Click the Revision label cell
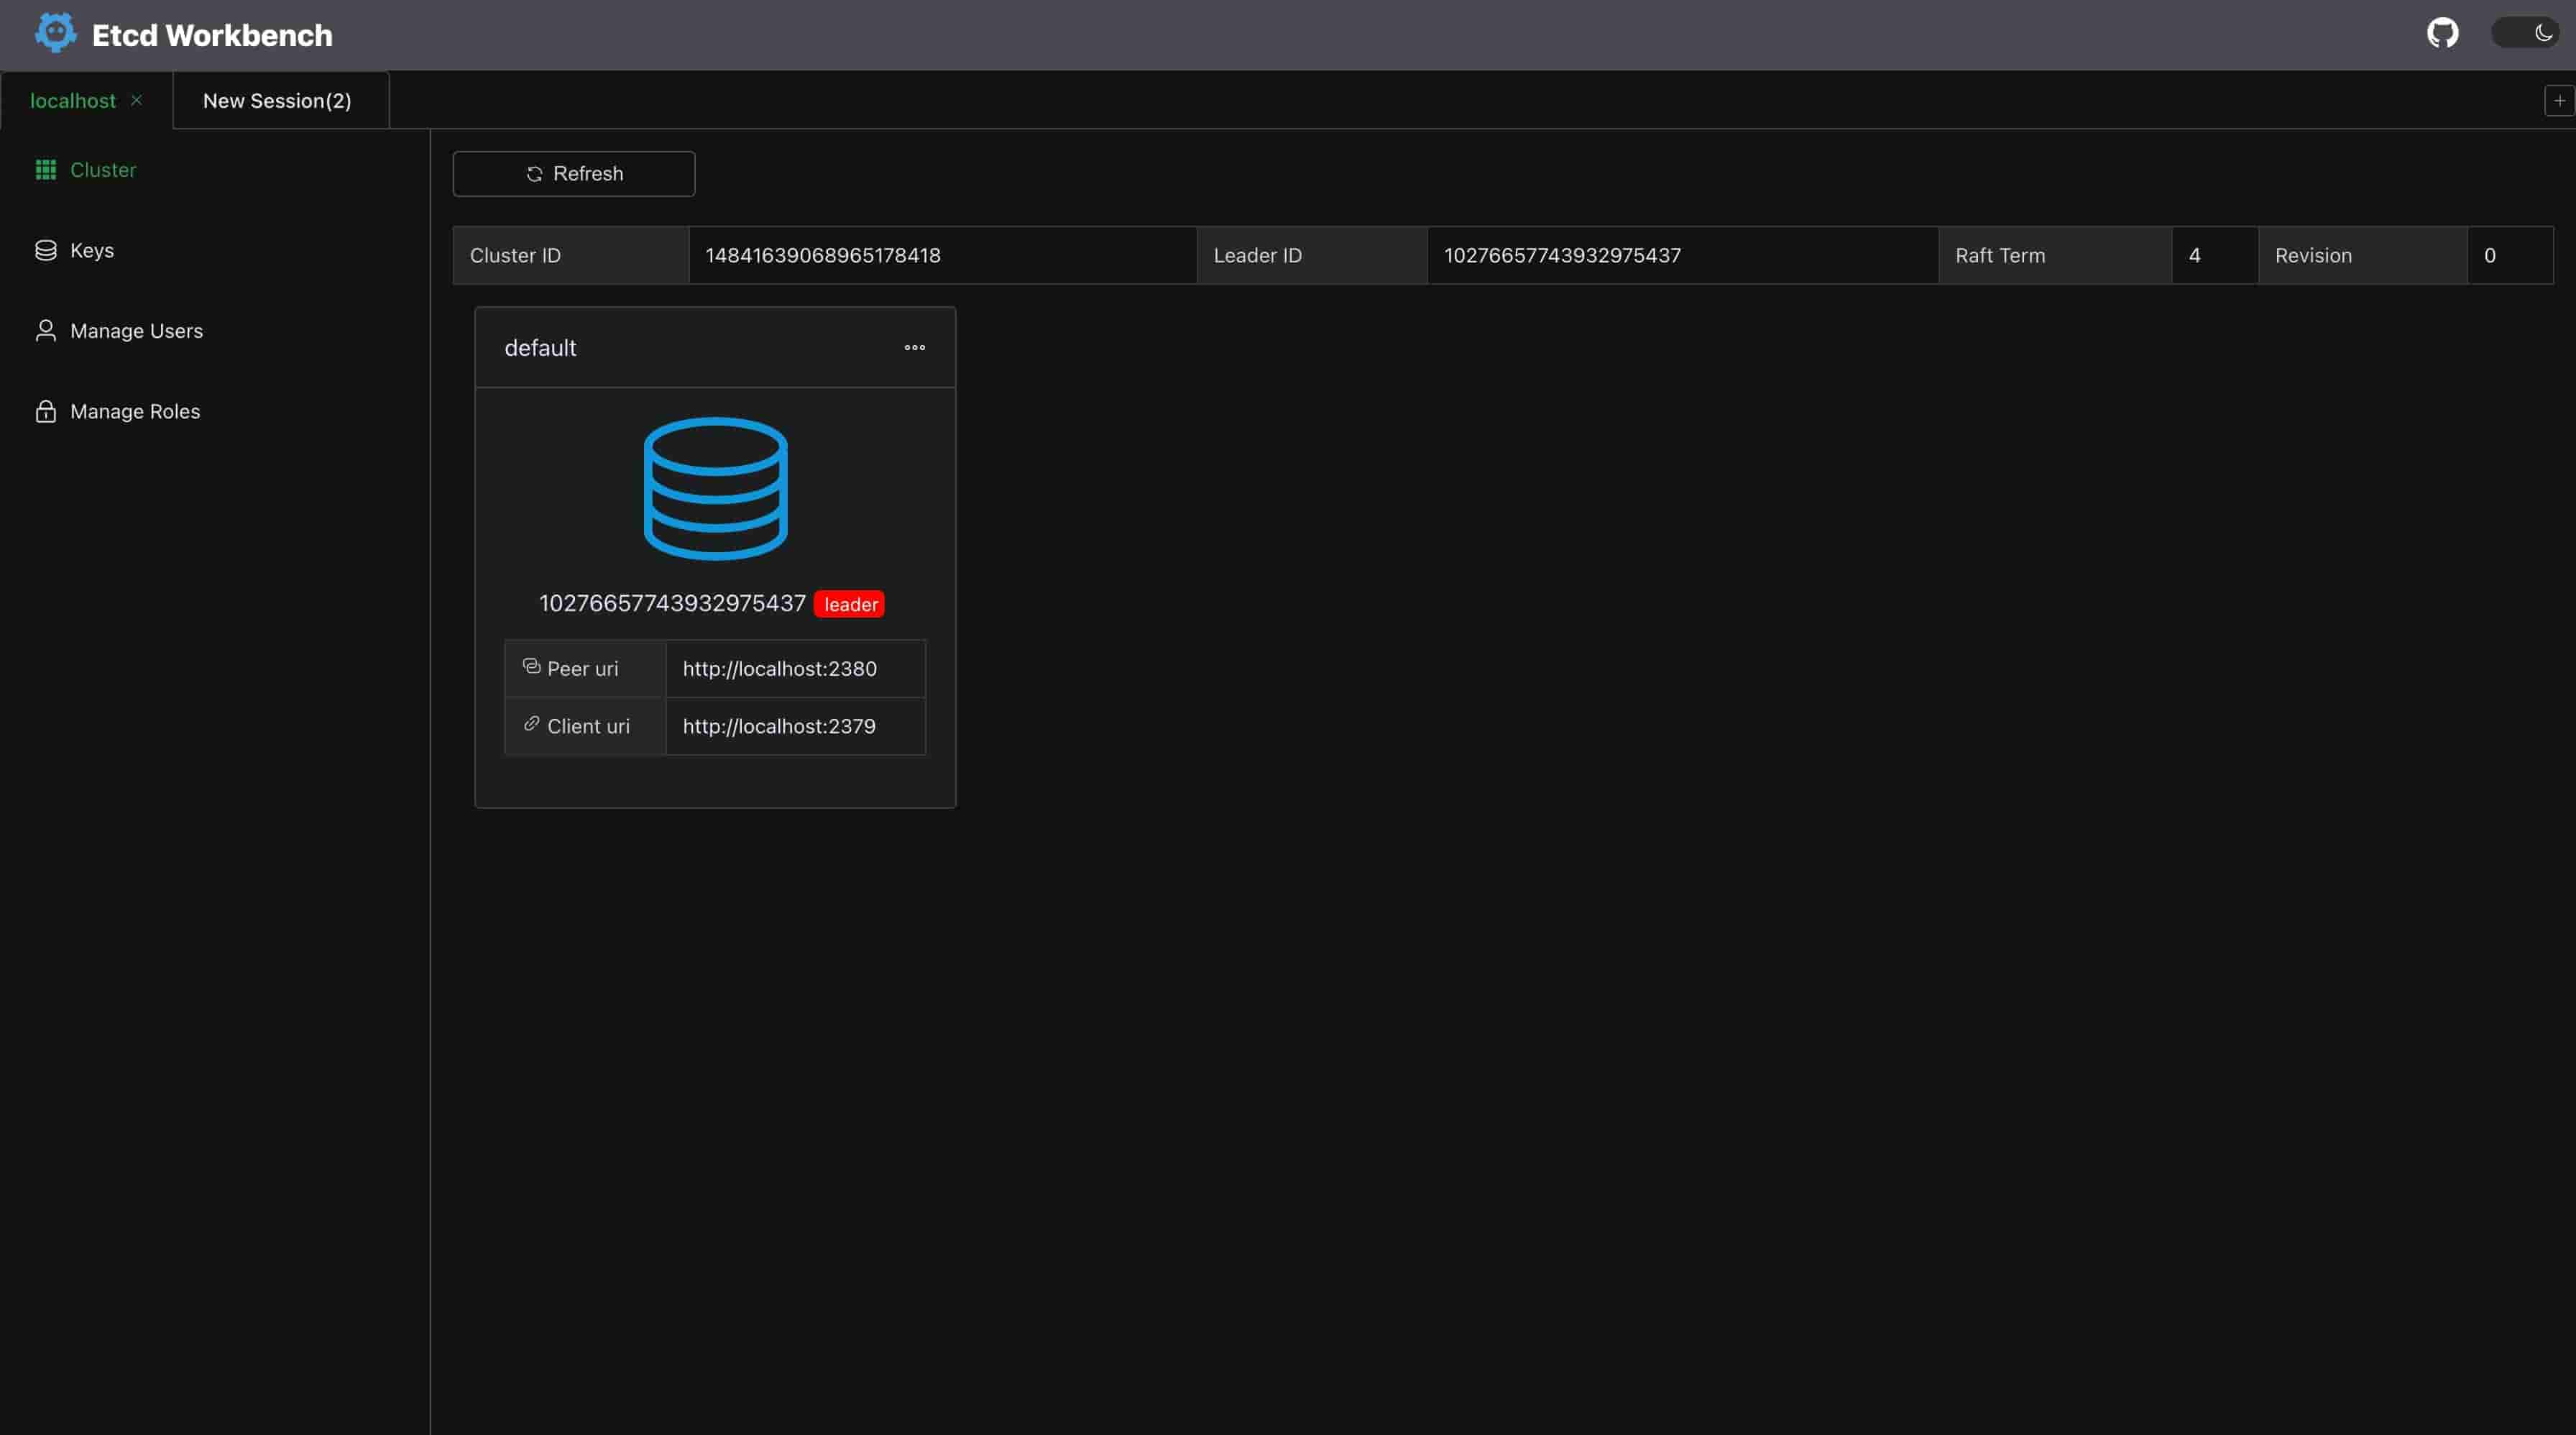 click(2362, 255)
